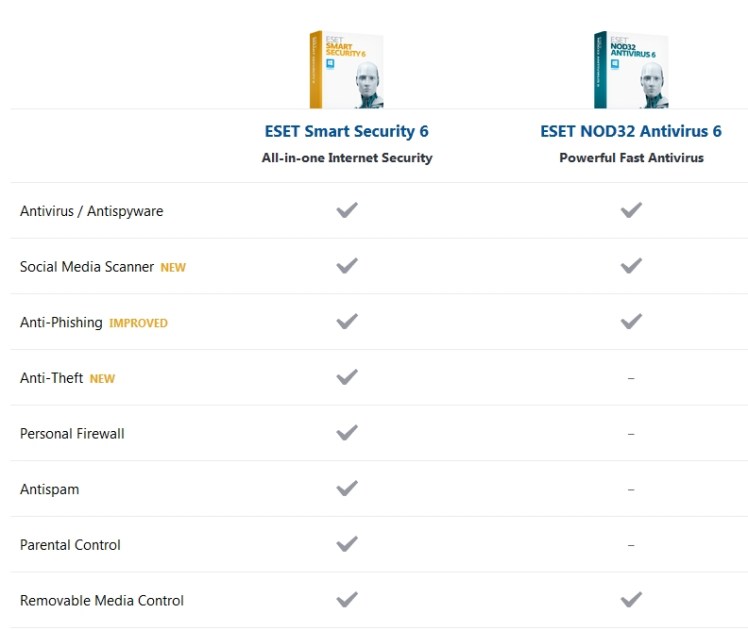Click Smart Security checkmark for Antivirus / Antispyware

347,210
